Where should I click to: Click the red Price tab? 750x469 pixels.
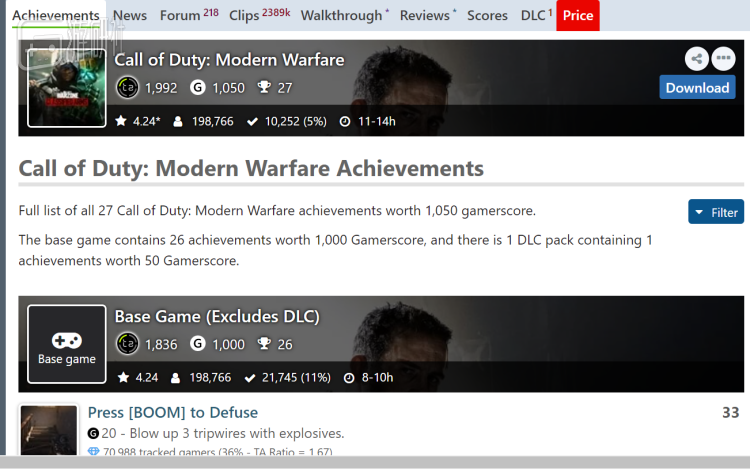[578, 15]
